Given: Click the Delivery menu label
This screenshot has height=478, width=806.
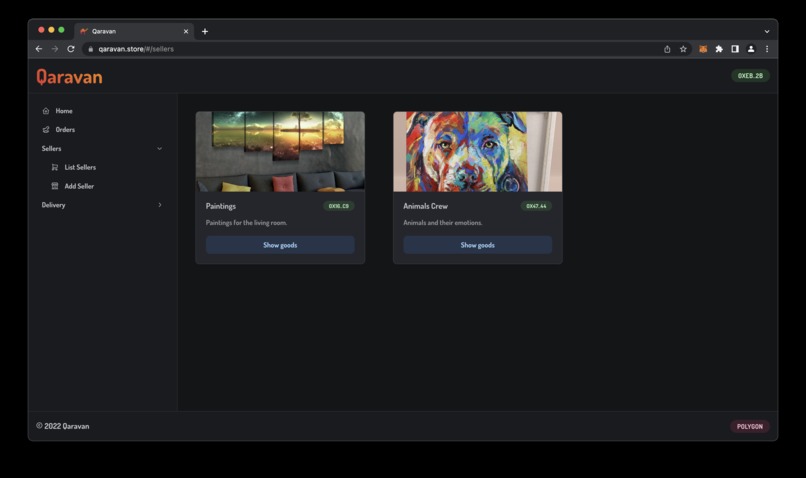Looking at the screenshot, I should click(53, 205).
